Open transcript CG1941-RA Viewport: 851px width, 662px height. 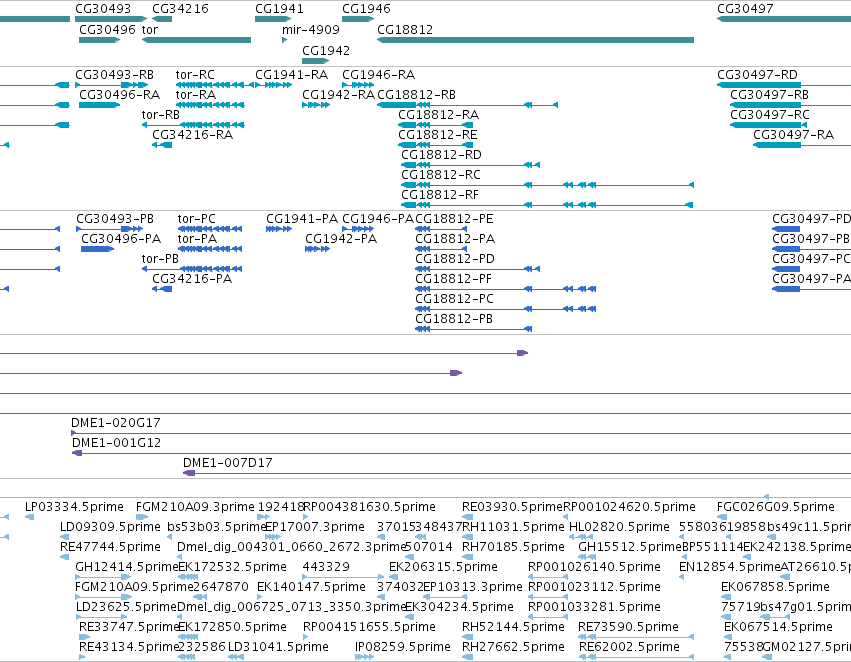coord(291,74)
